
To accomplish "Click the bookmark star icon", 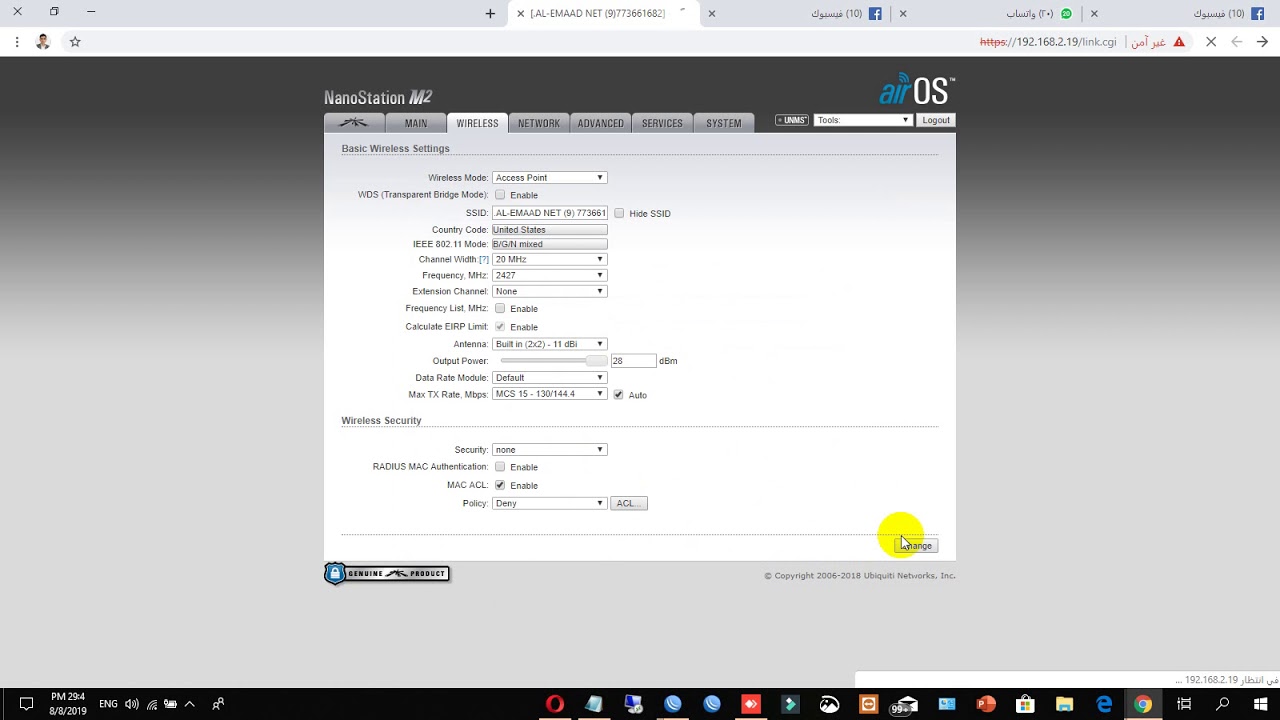I will 75,42.
